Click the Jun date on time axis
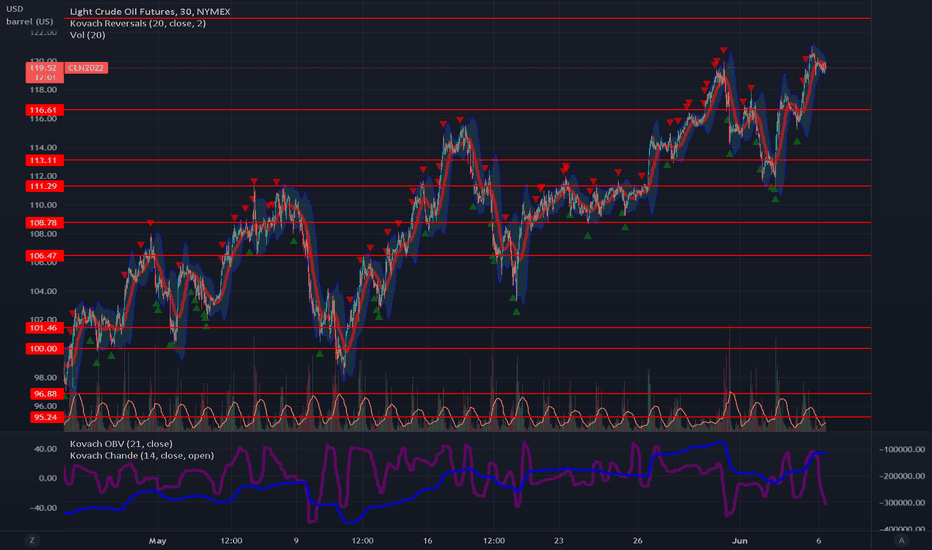This screenshot has height=550, width=932. (739, 540)
